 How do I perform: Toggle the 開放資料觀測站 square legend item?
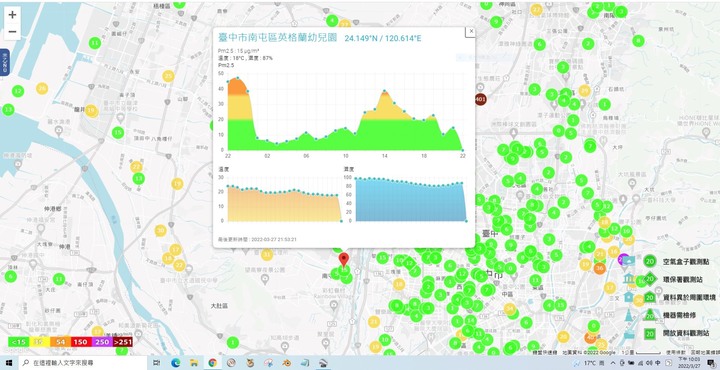650,334
